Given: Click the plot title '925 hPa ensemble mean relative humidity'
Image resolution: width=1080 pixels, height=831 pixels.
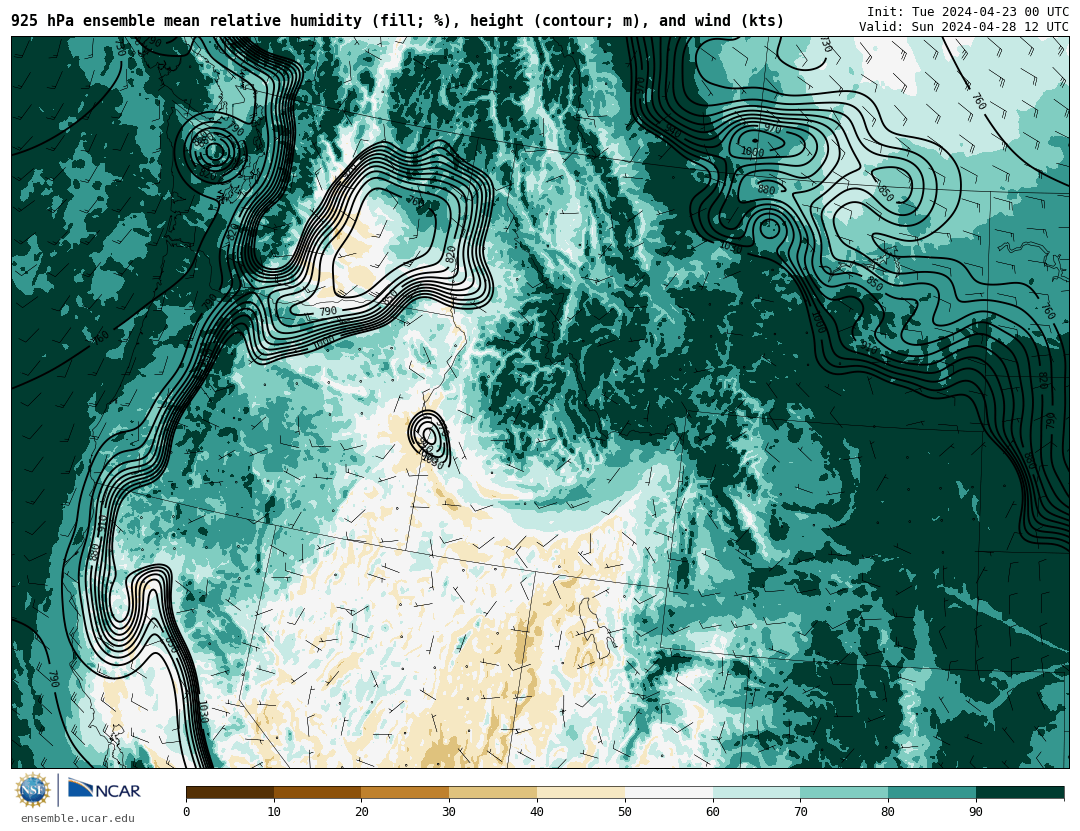Looking at the screenshot, I should 186,21.
